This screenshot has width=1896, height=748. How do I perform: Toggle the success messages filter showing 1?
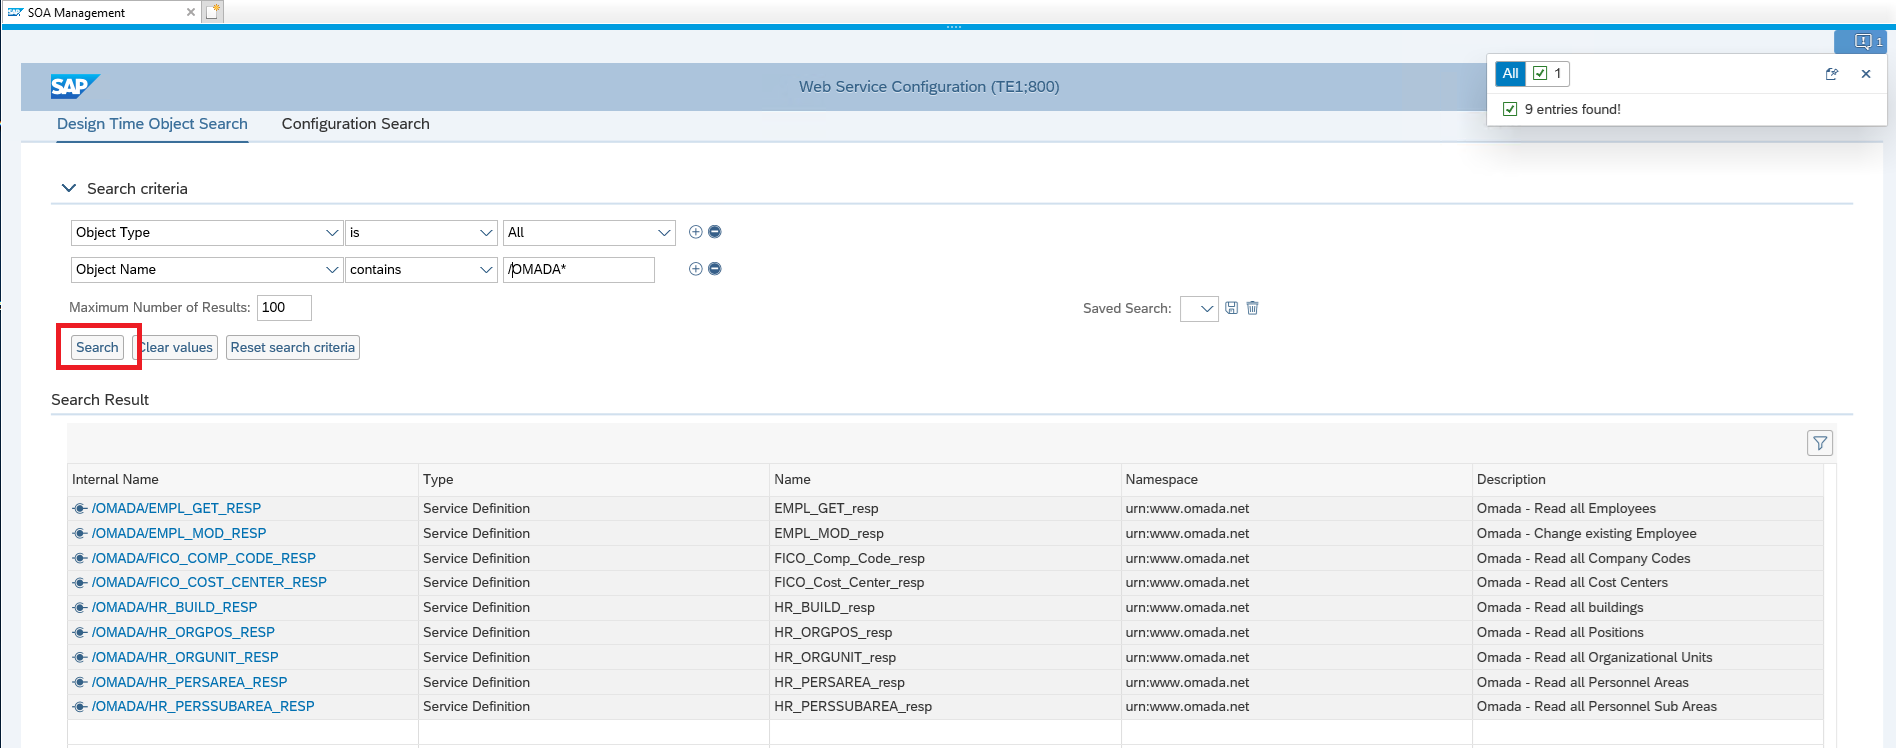click(1548, 73)
